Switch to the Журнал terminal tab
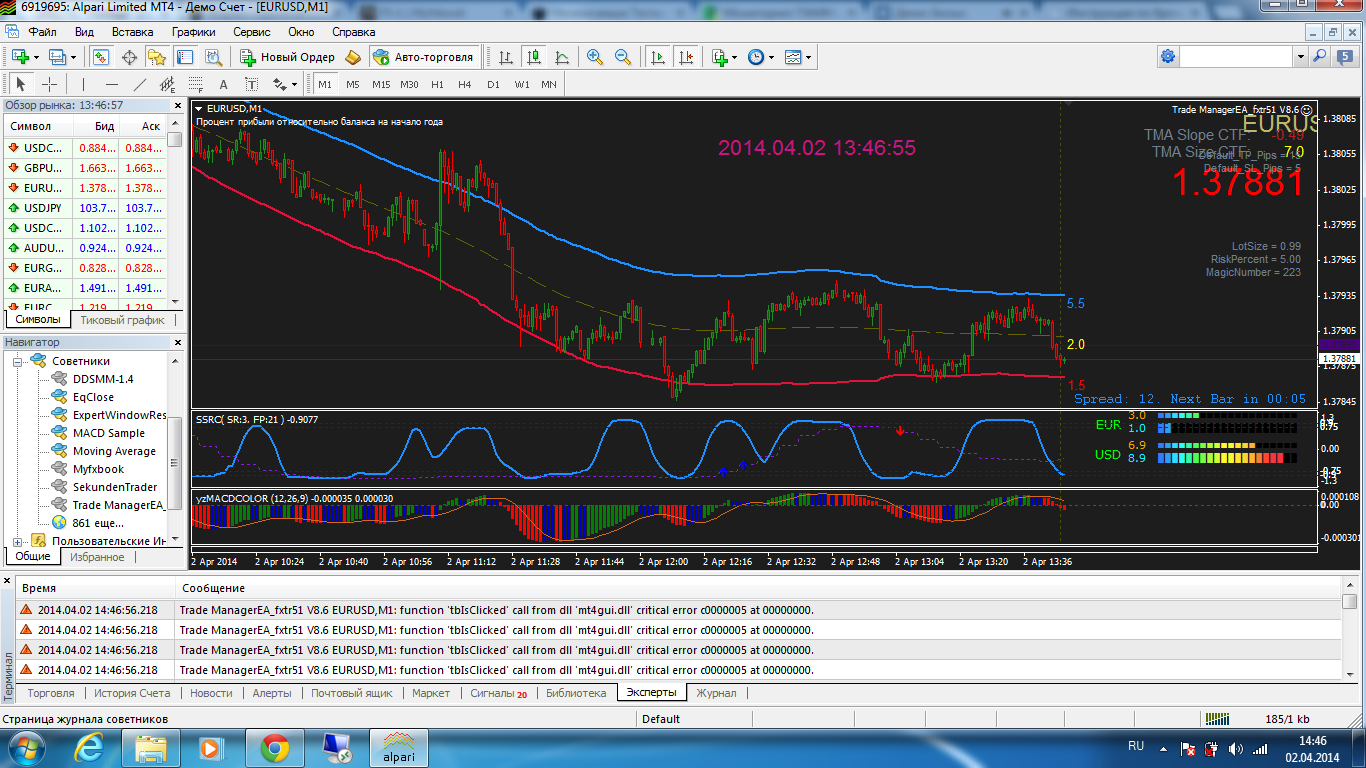The image size is (1366, 768). click(x=716, y=693)
